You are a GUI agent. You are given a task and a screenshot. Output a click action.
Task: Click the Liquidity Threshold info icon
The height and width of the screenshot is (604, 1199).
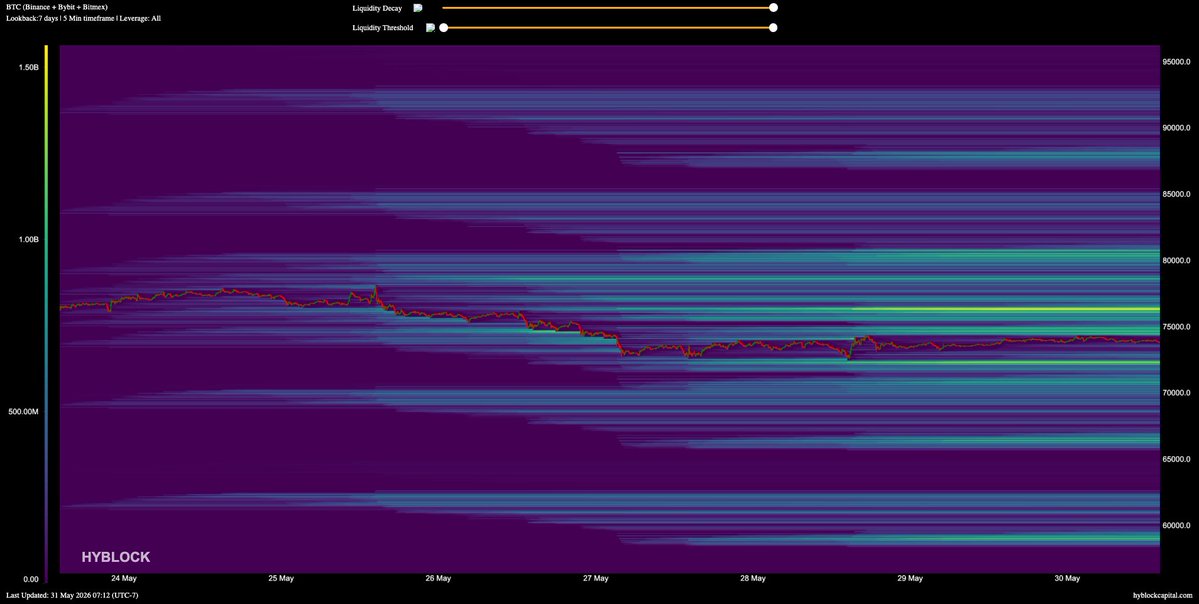(431, 28)
